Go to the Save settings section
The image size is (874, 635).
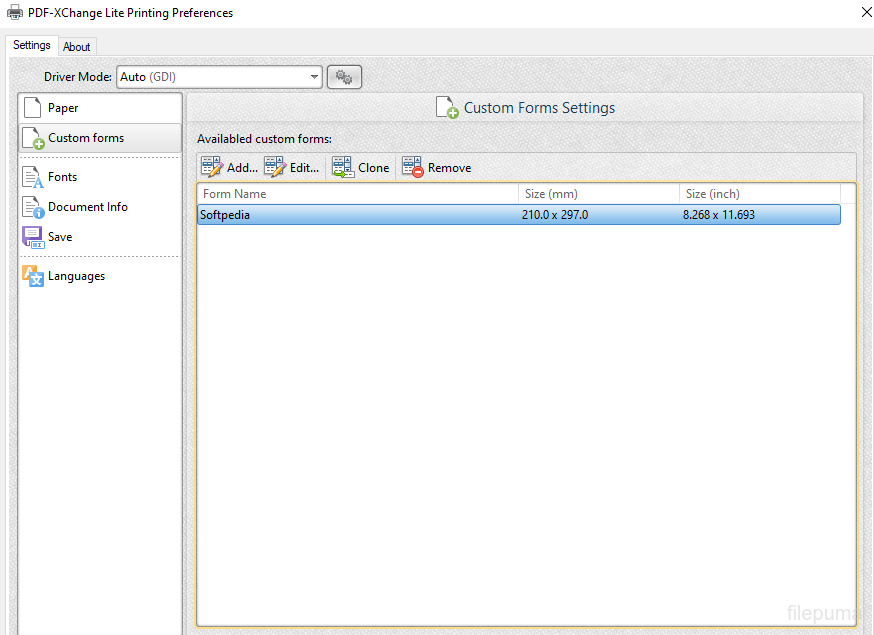pyautogui.click(x=60, y=237)
